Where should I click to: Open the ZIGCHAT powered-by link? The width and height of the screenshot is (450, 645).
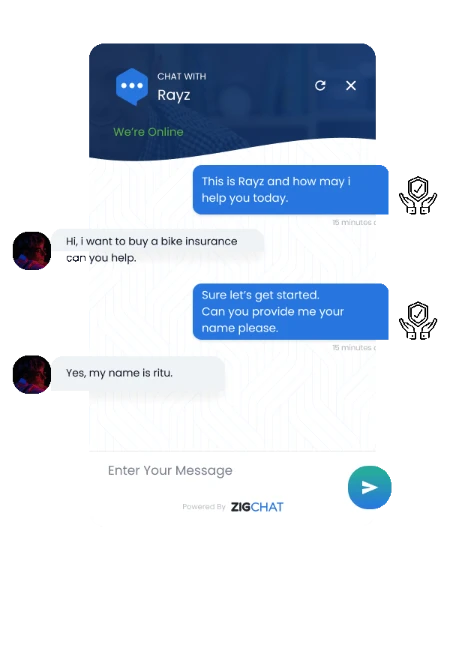pyautogui.click(x=257, y=507)
